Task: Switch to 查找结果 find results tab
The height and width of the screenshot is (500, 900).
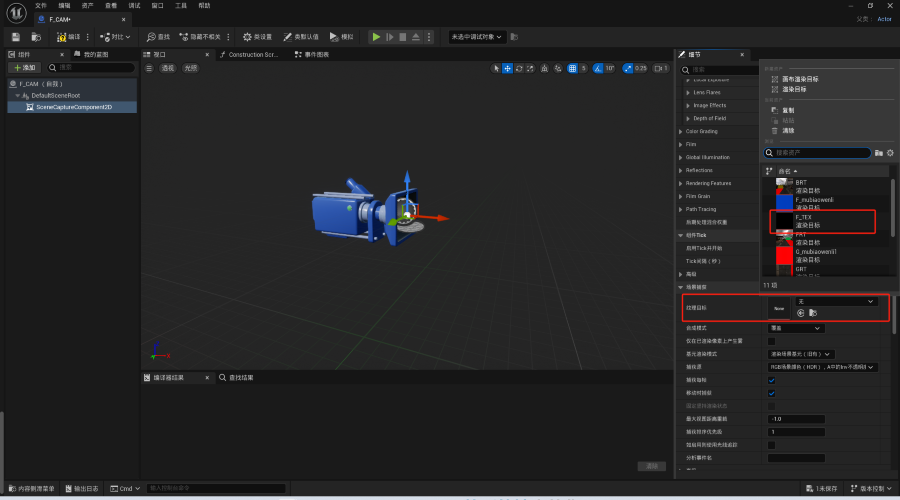Action: click(x=236, y=378)
